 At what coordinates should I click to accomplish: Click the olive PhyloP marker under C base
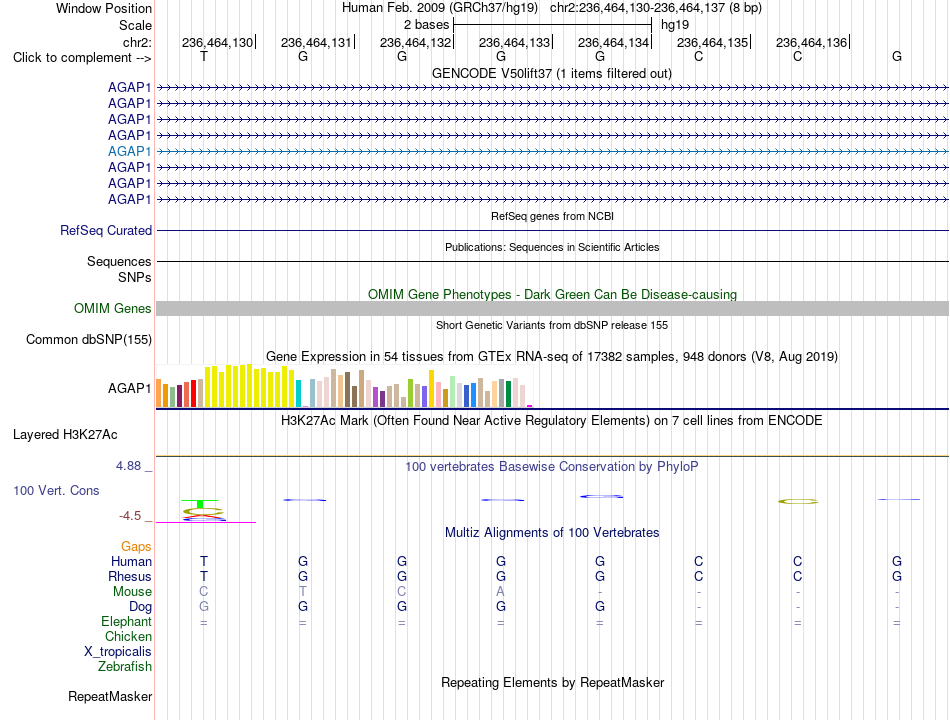click(x=798, y=501)
